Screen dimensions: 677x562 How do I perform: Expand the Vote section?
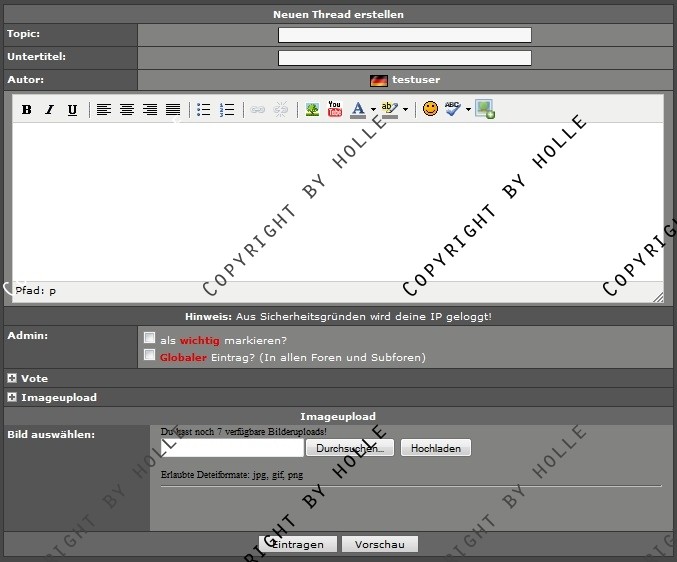[12, 379]
